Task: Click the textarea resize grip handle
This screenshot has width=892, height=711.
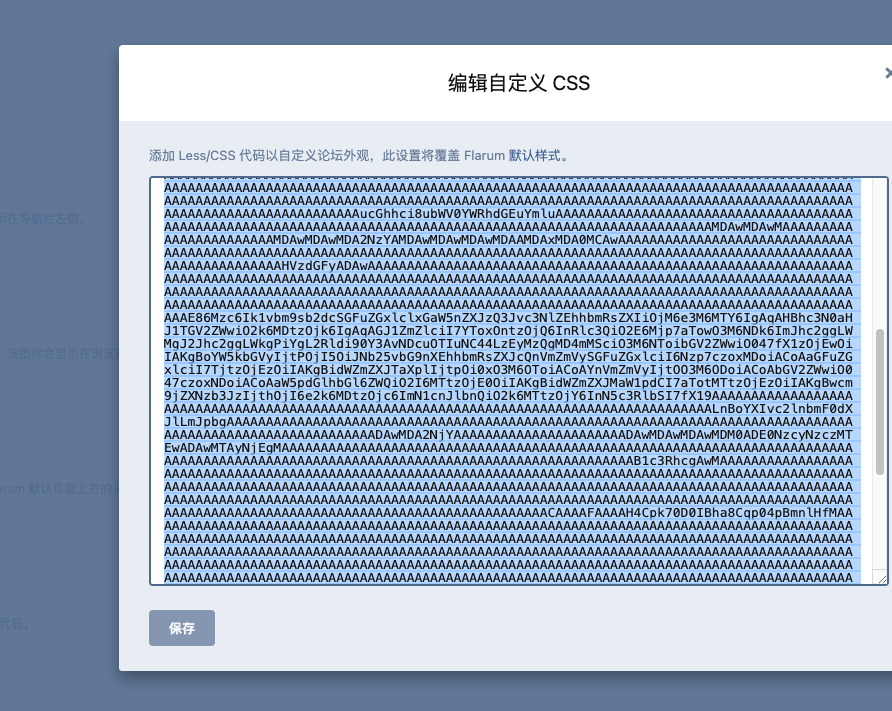Action: [x=882, y=578]
